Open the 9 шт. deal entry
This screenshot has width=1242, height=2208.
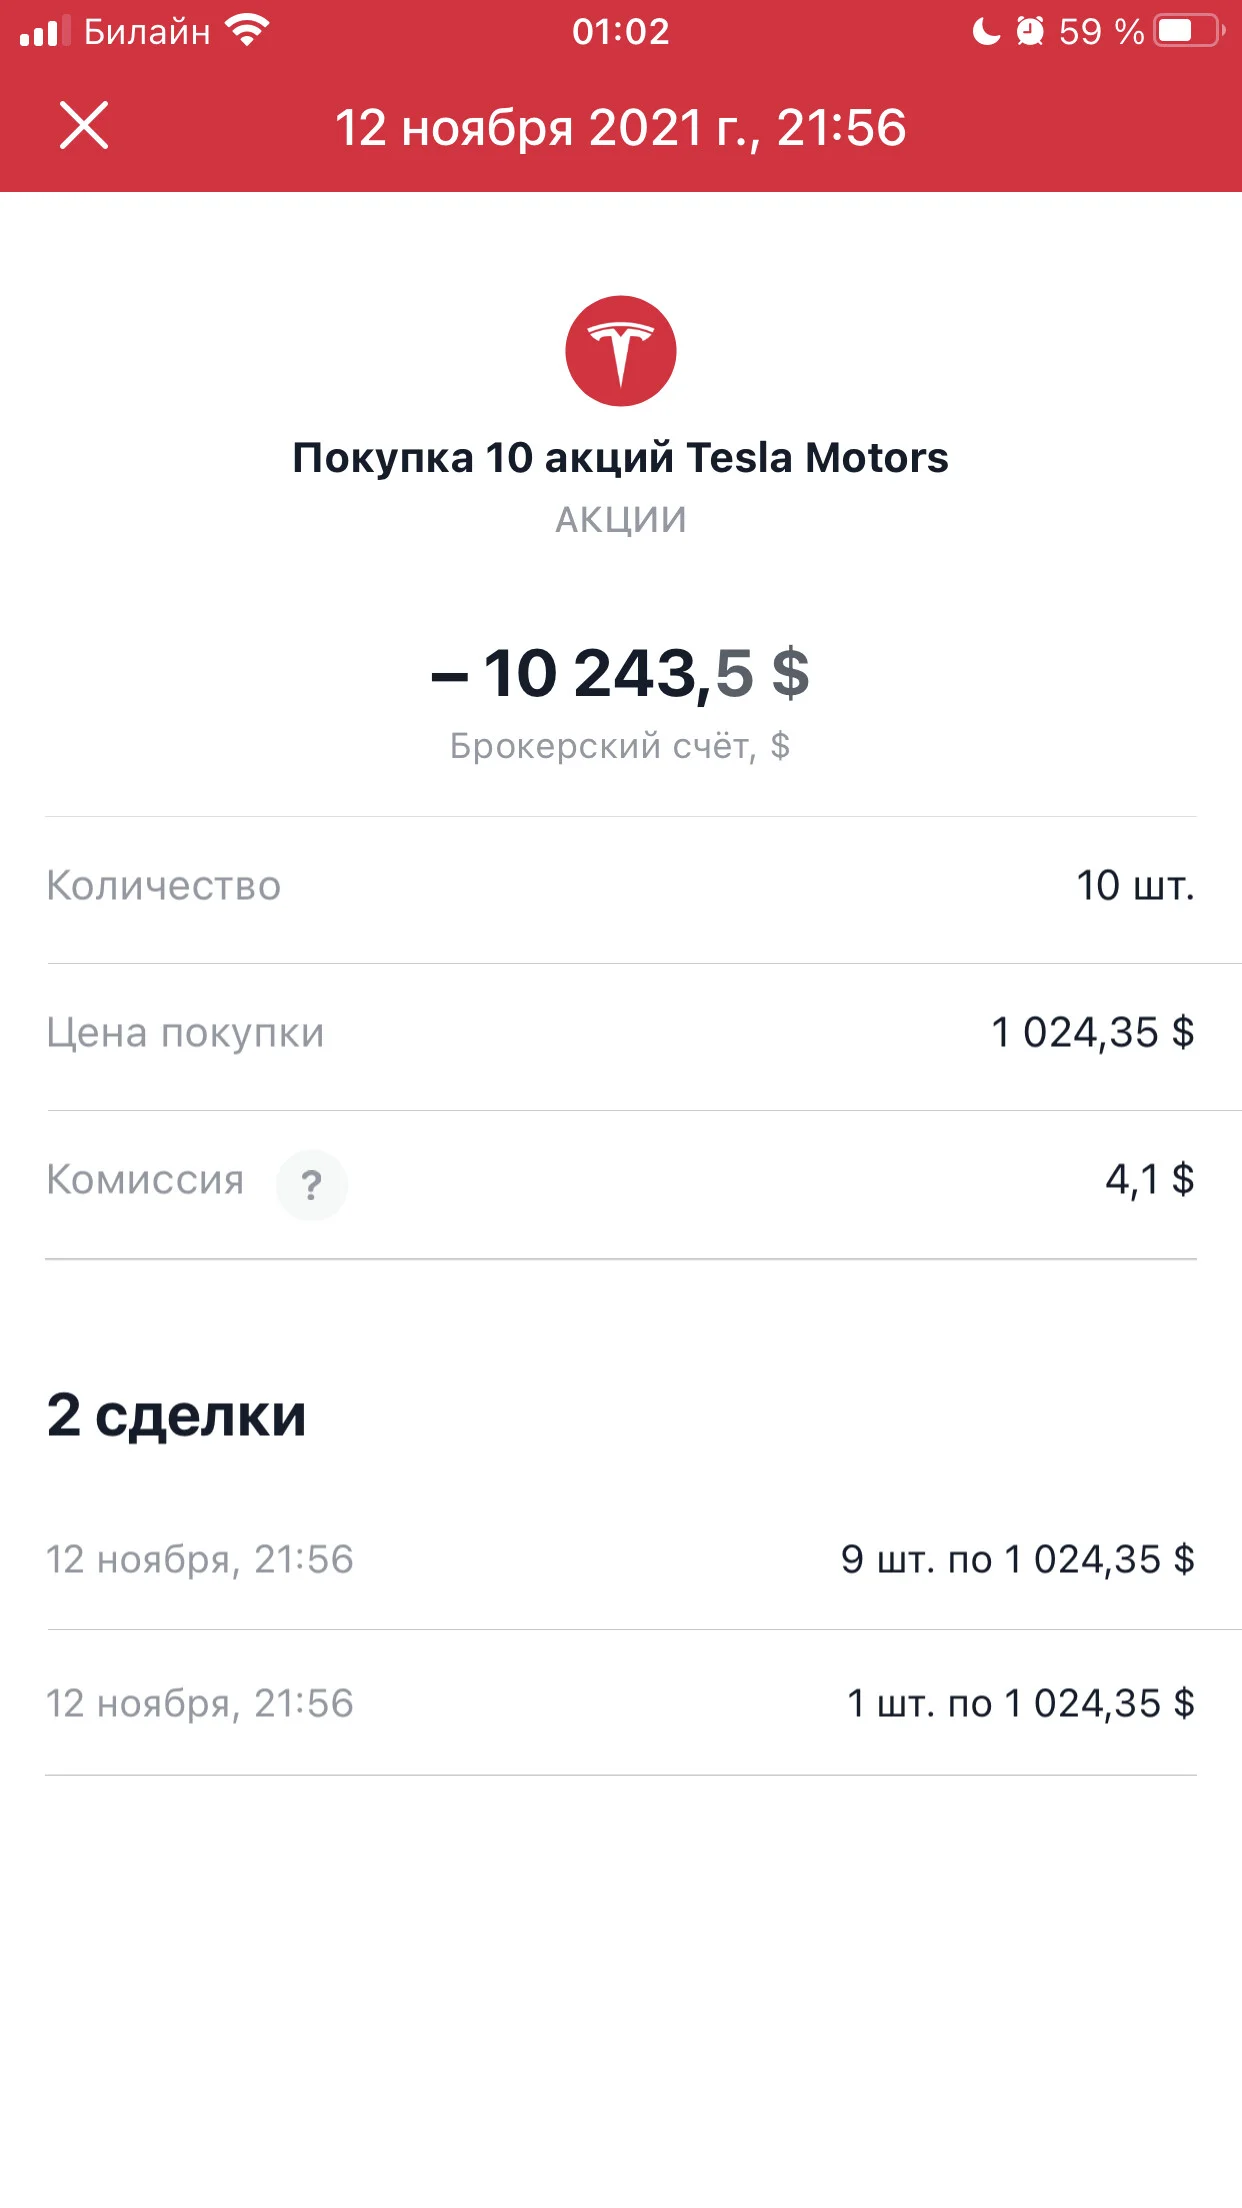(621, 1559)
